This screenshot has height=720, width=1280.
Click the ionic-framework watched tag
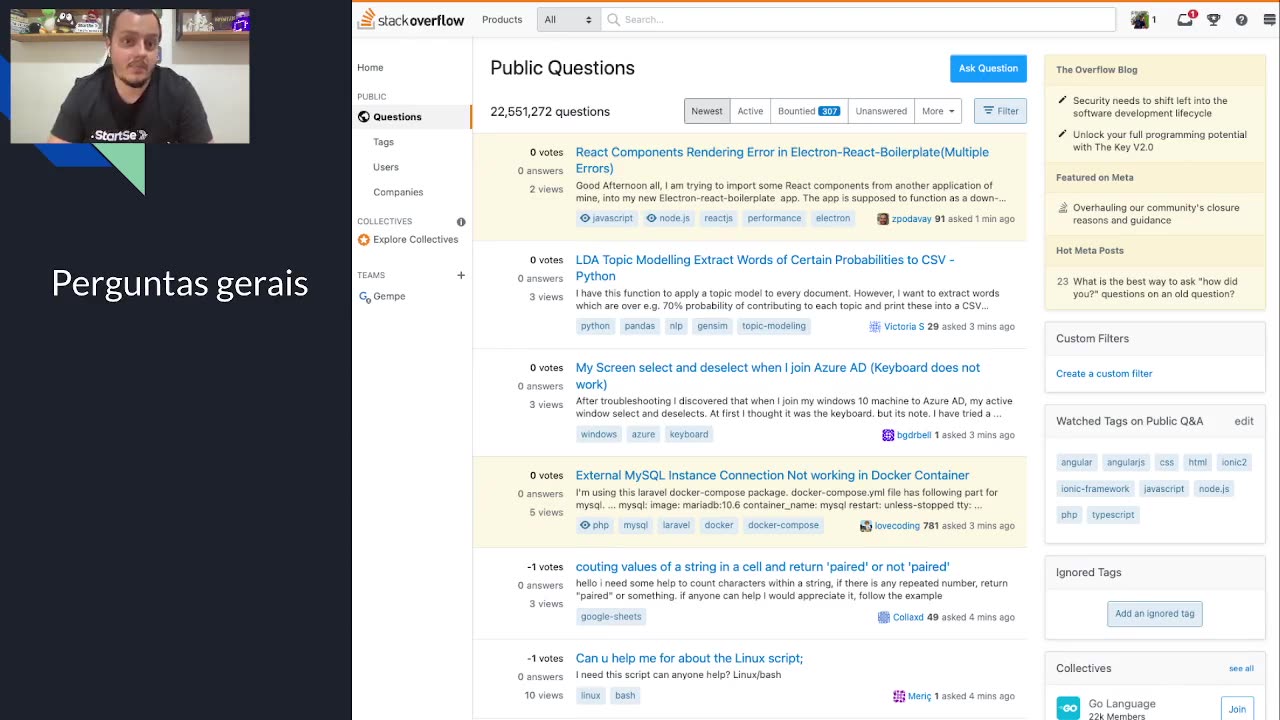point(1095,489)
